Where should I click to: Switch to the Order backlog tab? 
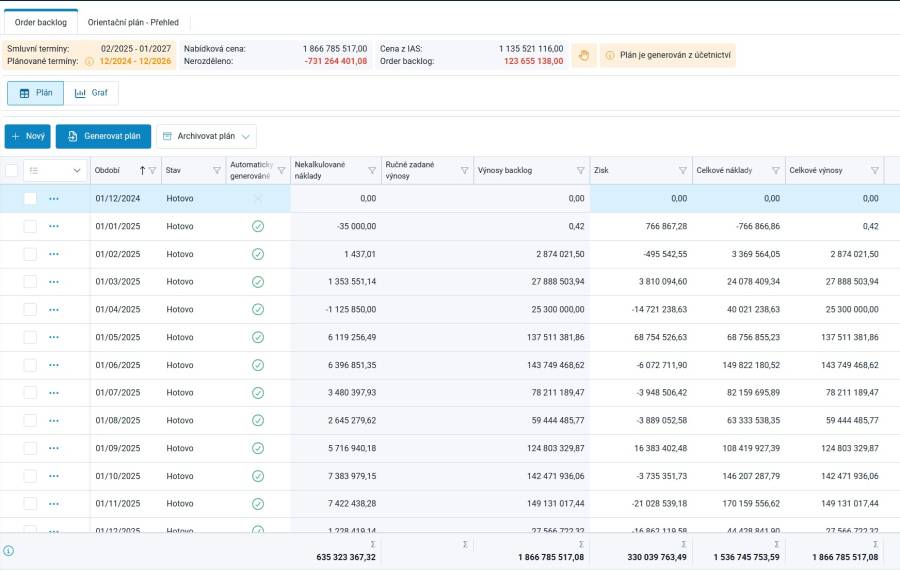pyautogui.click(x=41, y=22)
